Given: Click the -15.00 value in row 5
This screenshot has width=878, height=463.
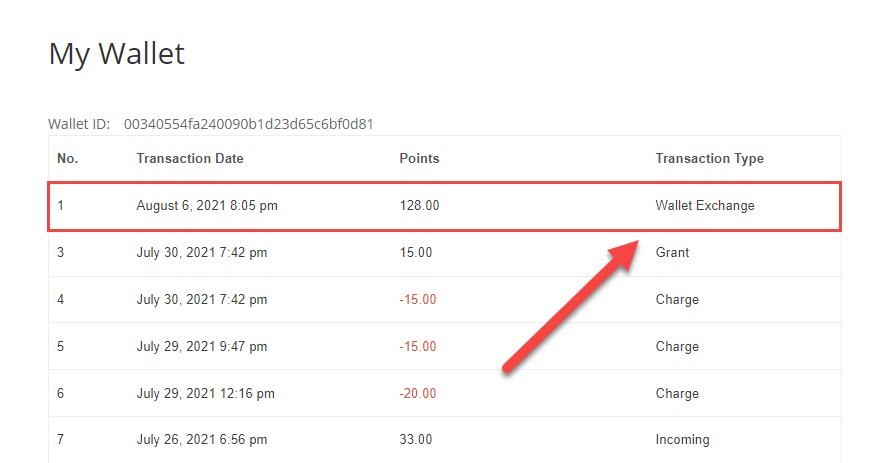Looking at the screenshot, I should [x=418, y=347].
